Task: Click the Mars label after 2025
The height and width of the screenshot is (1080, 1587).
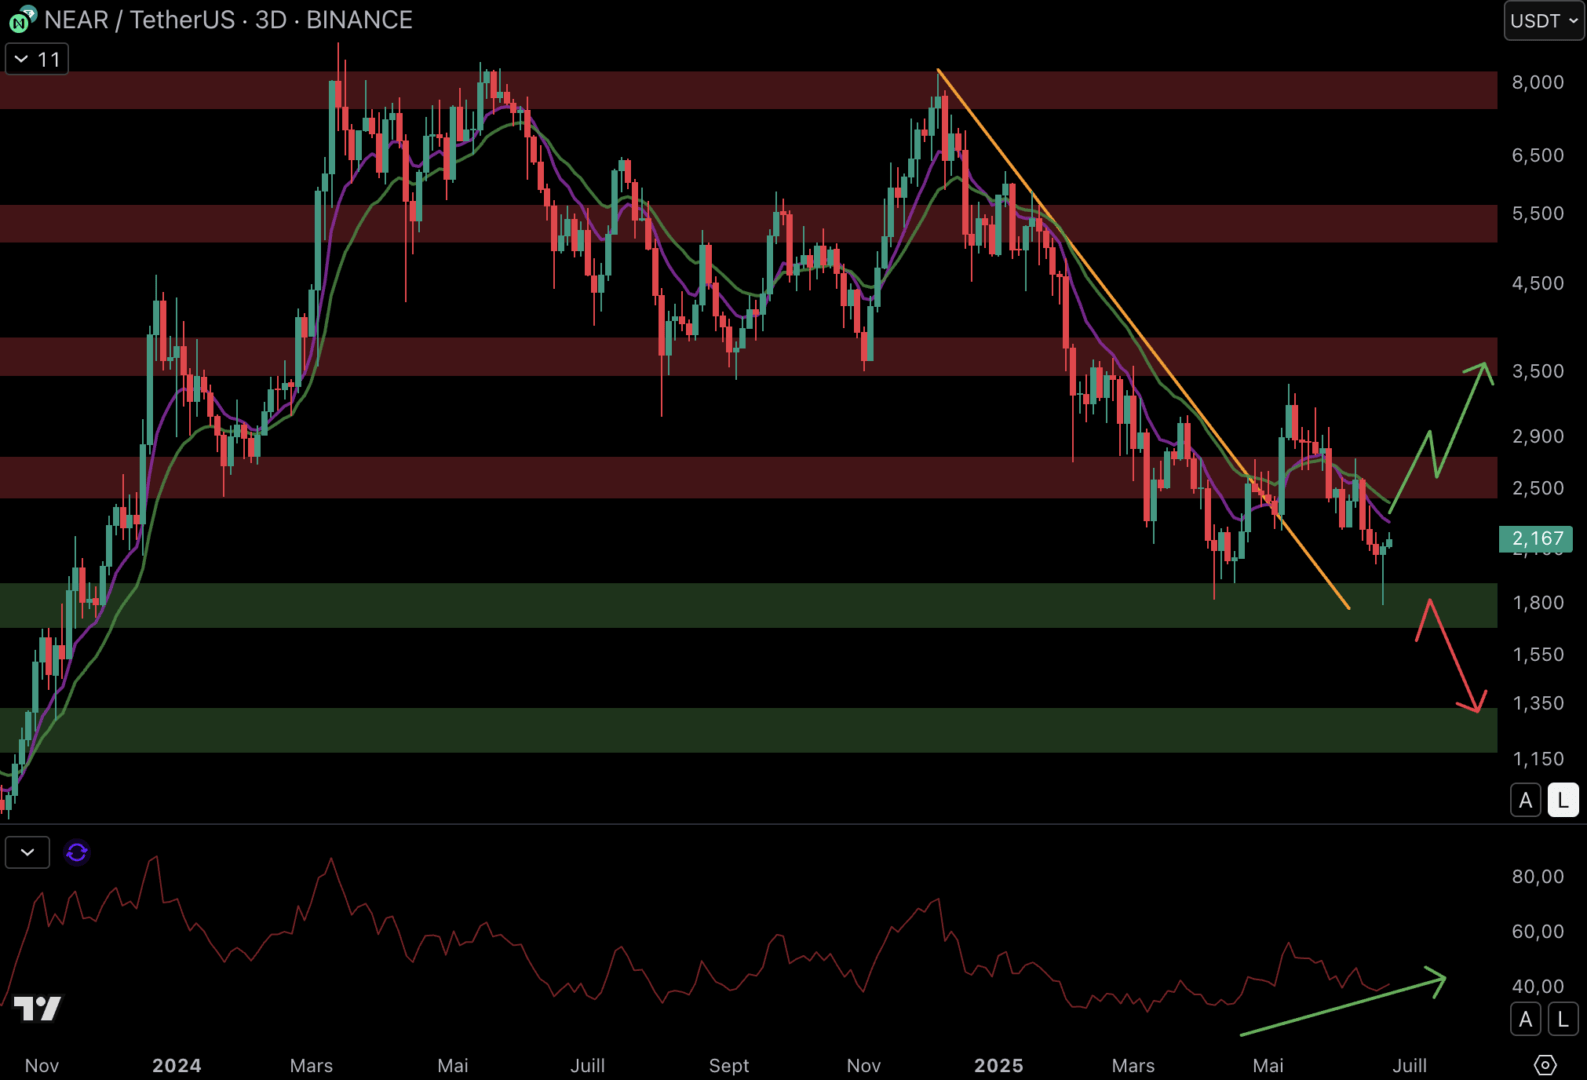Action: (1133, 1065)
